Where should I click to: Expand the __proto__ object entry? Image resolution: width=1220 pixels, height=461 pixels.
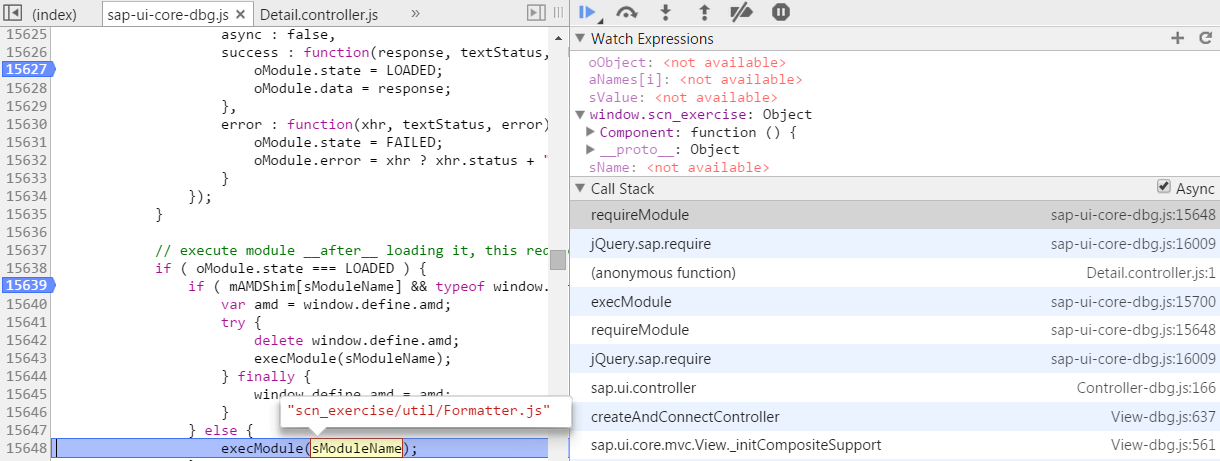pos(591,149)
